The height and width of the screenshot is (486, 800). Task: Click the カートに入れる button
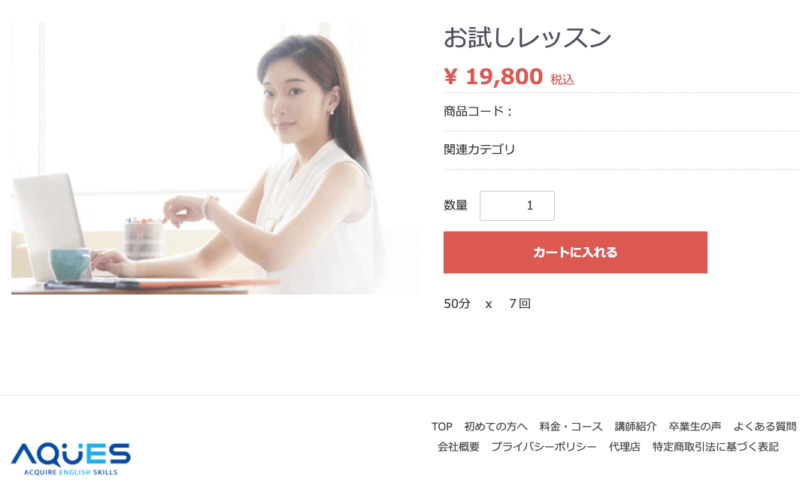click(575, 252)
